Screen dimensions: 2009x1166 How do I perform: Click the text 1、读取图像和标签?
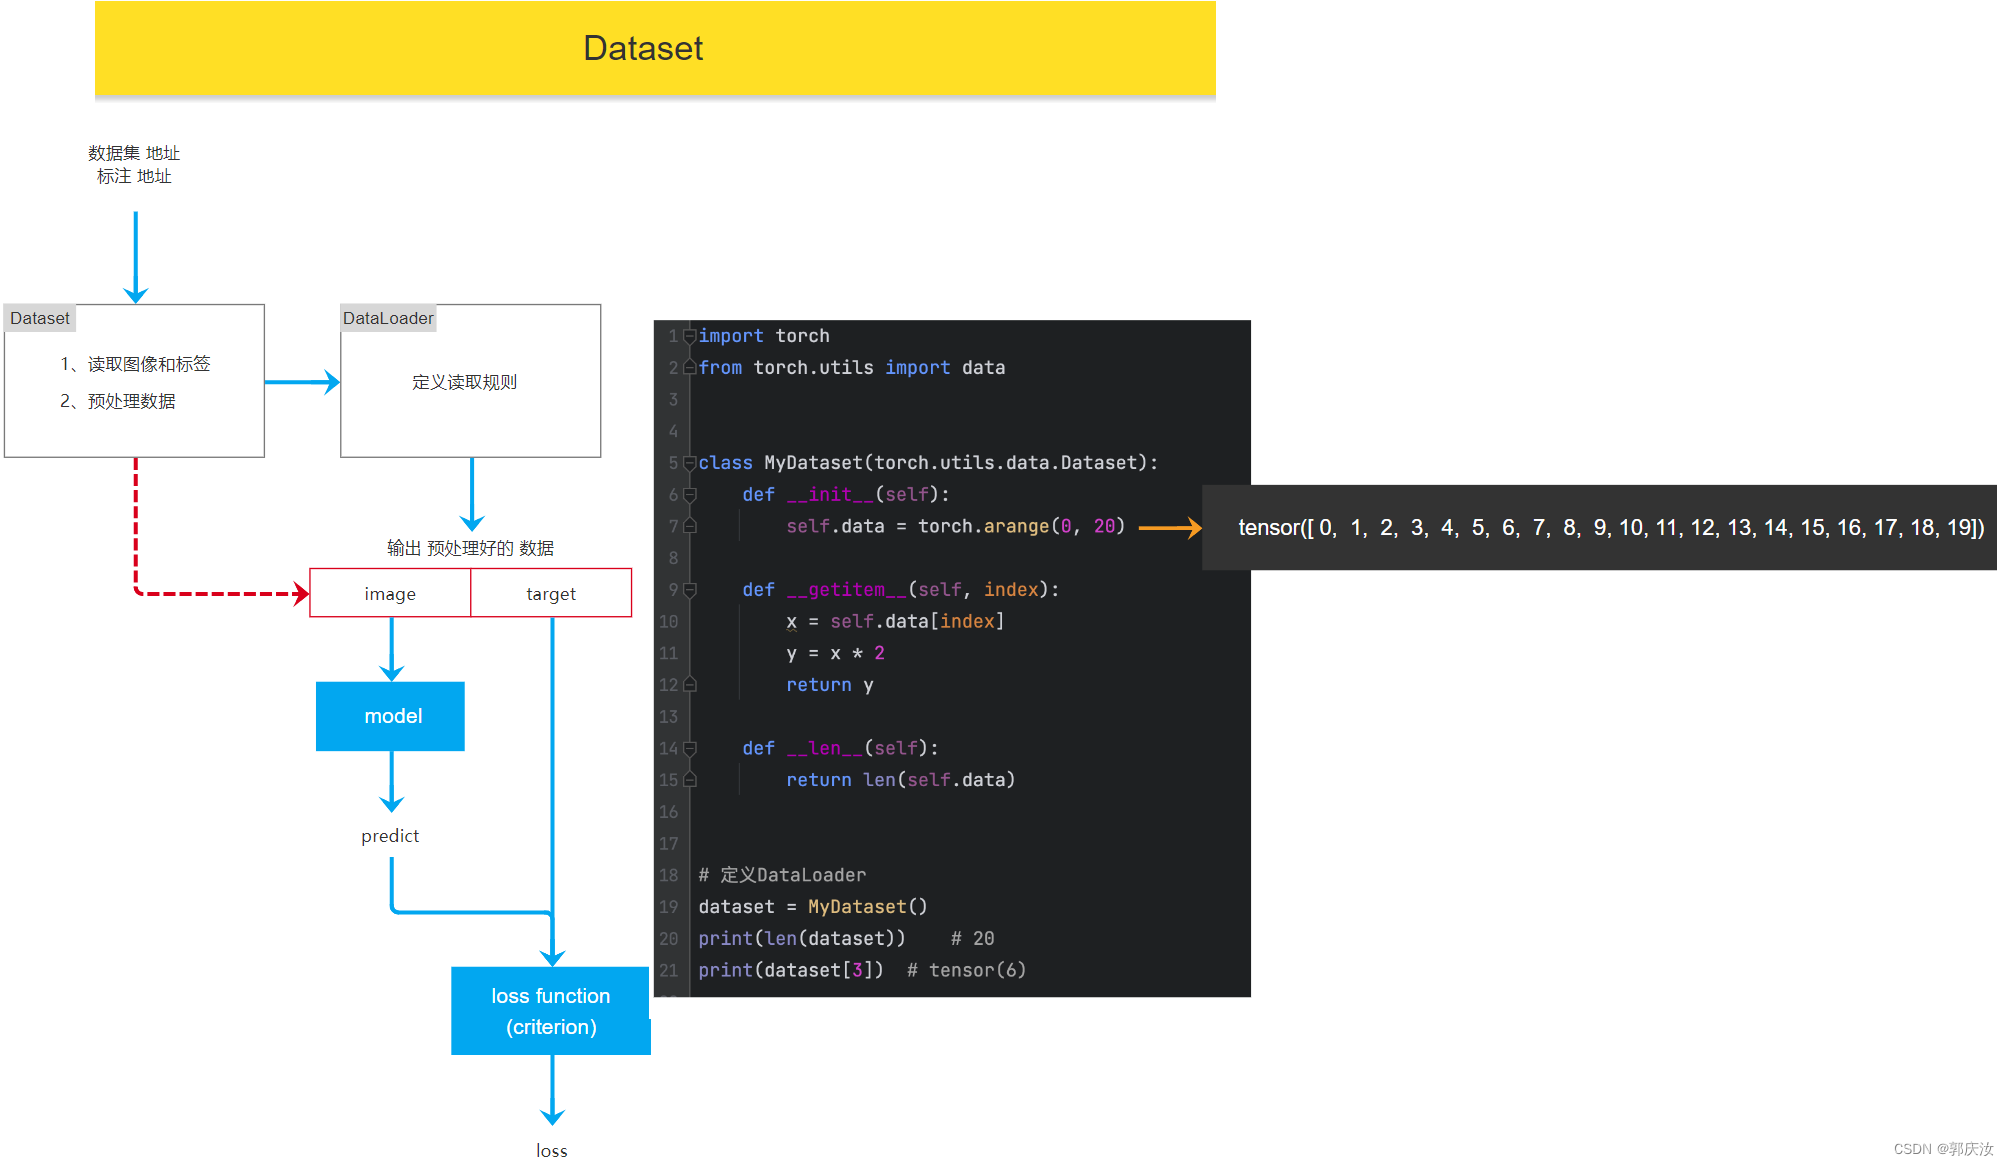point(135,364)
